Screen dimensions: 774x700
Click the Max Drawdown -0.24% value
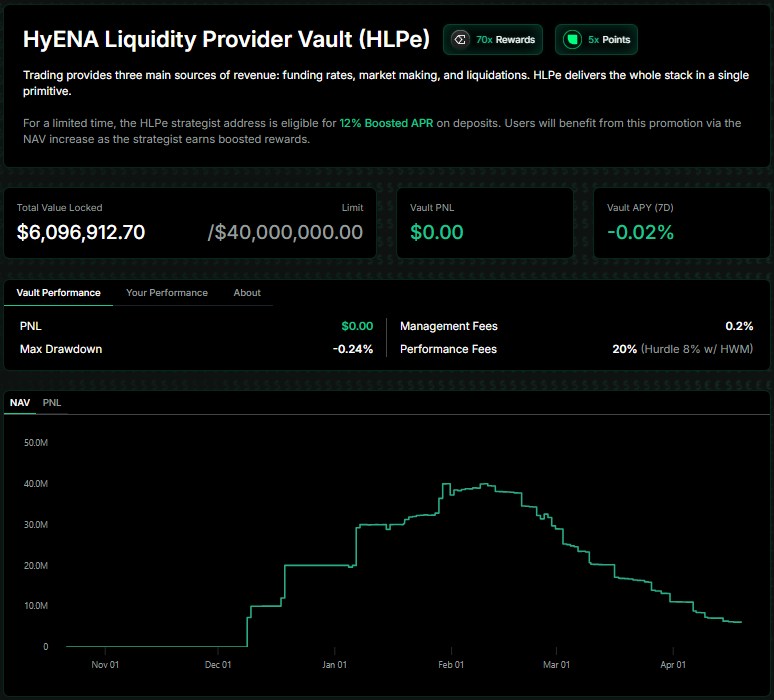pos(353,349)
